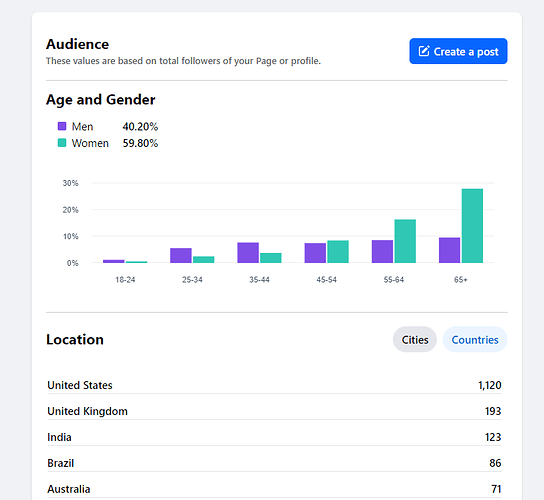Click the Men bar for 65+
The width and height of the screenshot is (544, 500).
pos(449,250)
